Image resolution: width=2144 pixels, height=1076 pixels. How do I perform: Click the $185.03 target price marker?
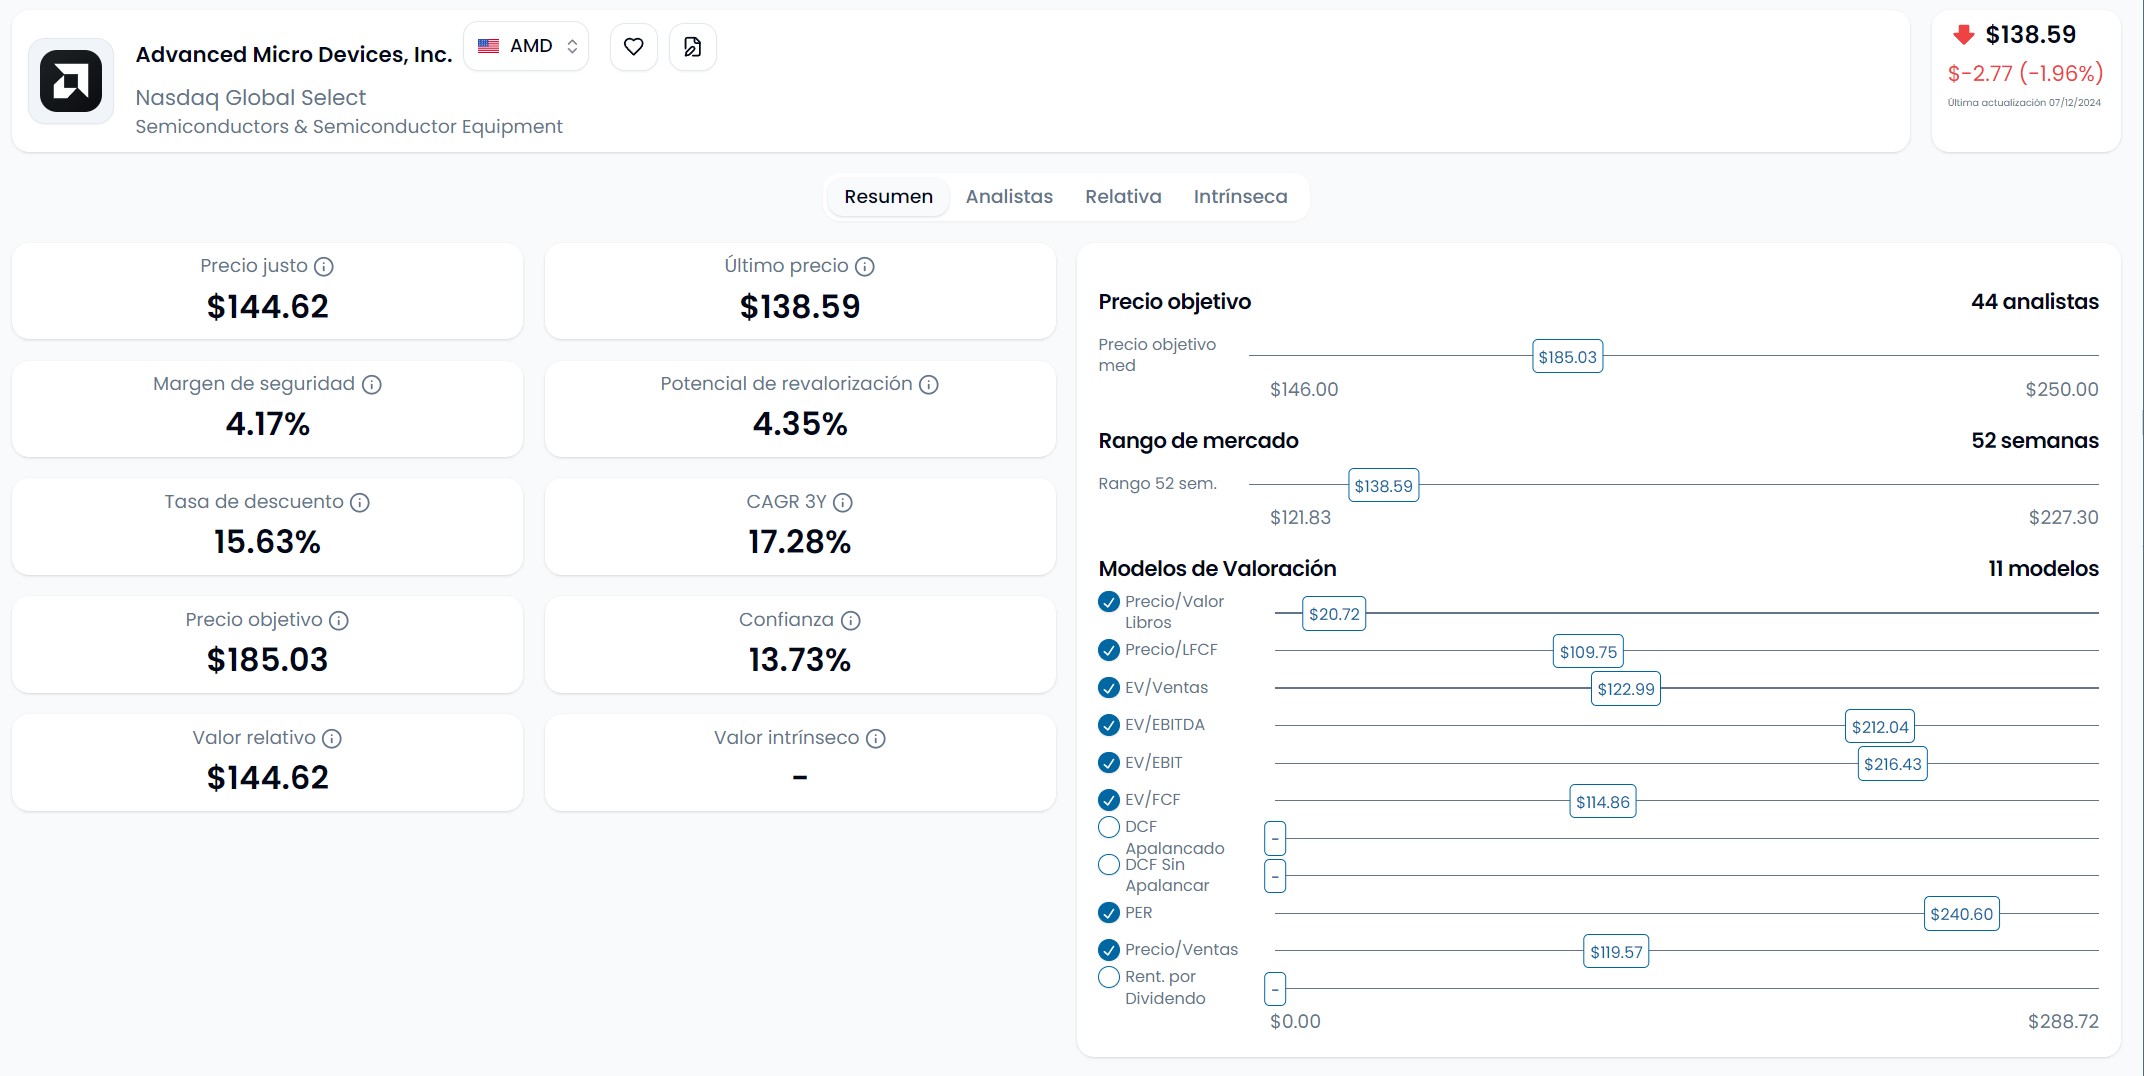click(1567, 357)
